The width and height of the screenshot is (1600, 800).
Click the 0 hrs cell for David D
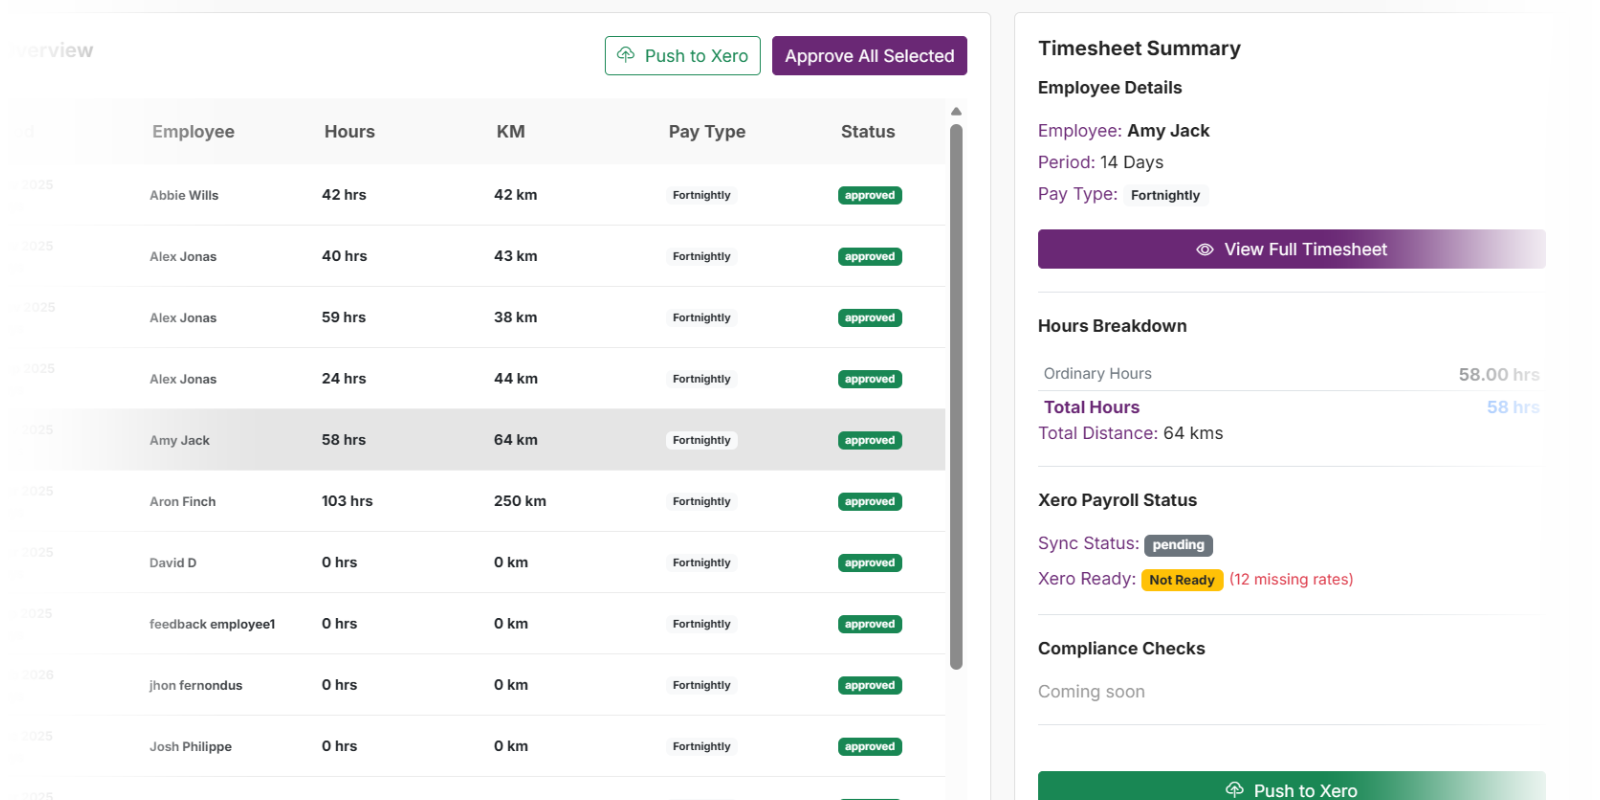(x=339, y=562)
